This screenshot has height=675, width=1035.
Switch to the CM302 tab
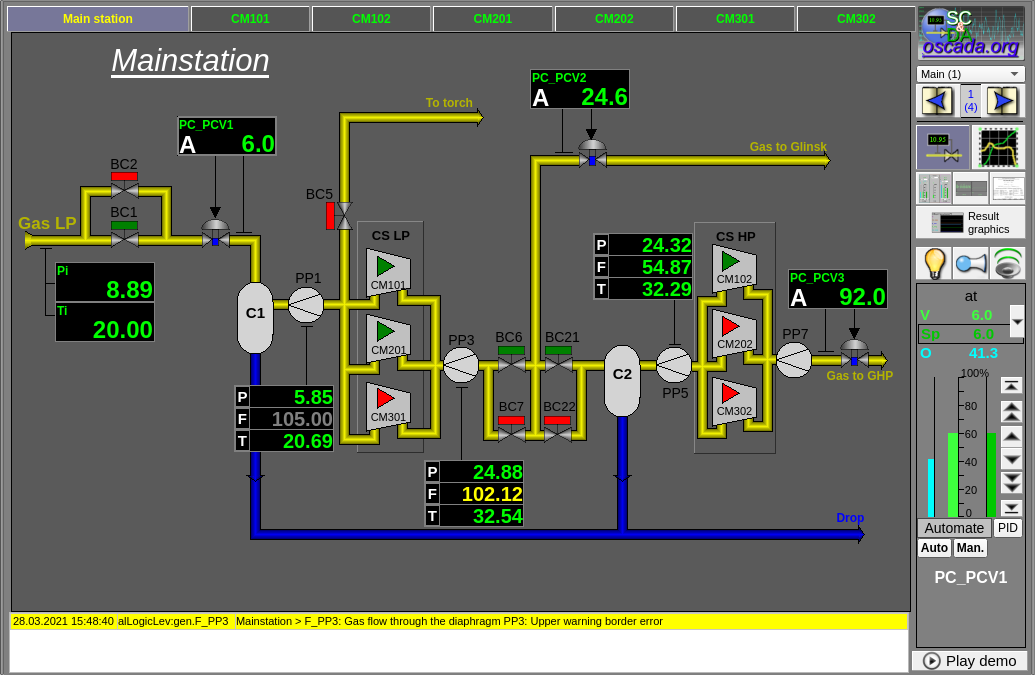pos(856,19)
